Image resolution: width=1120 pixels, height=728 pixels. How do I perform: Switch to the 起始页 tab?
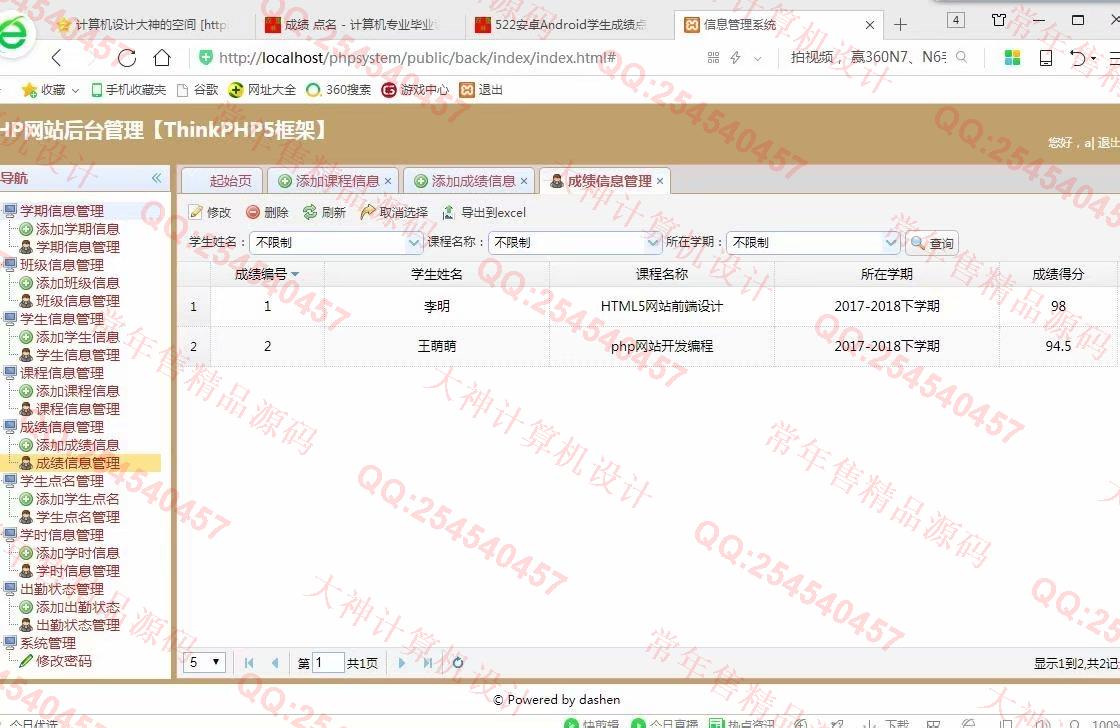pos(223,181)
